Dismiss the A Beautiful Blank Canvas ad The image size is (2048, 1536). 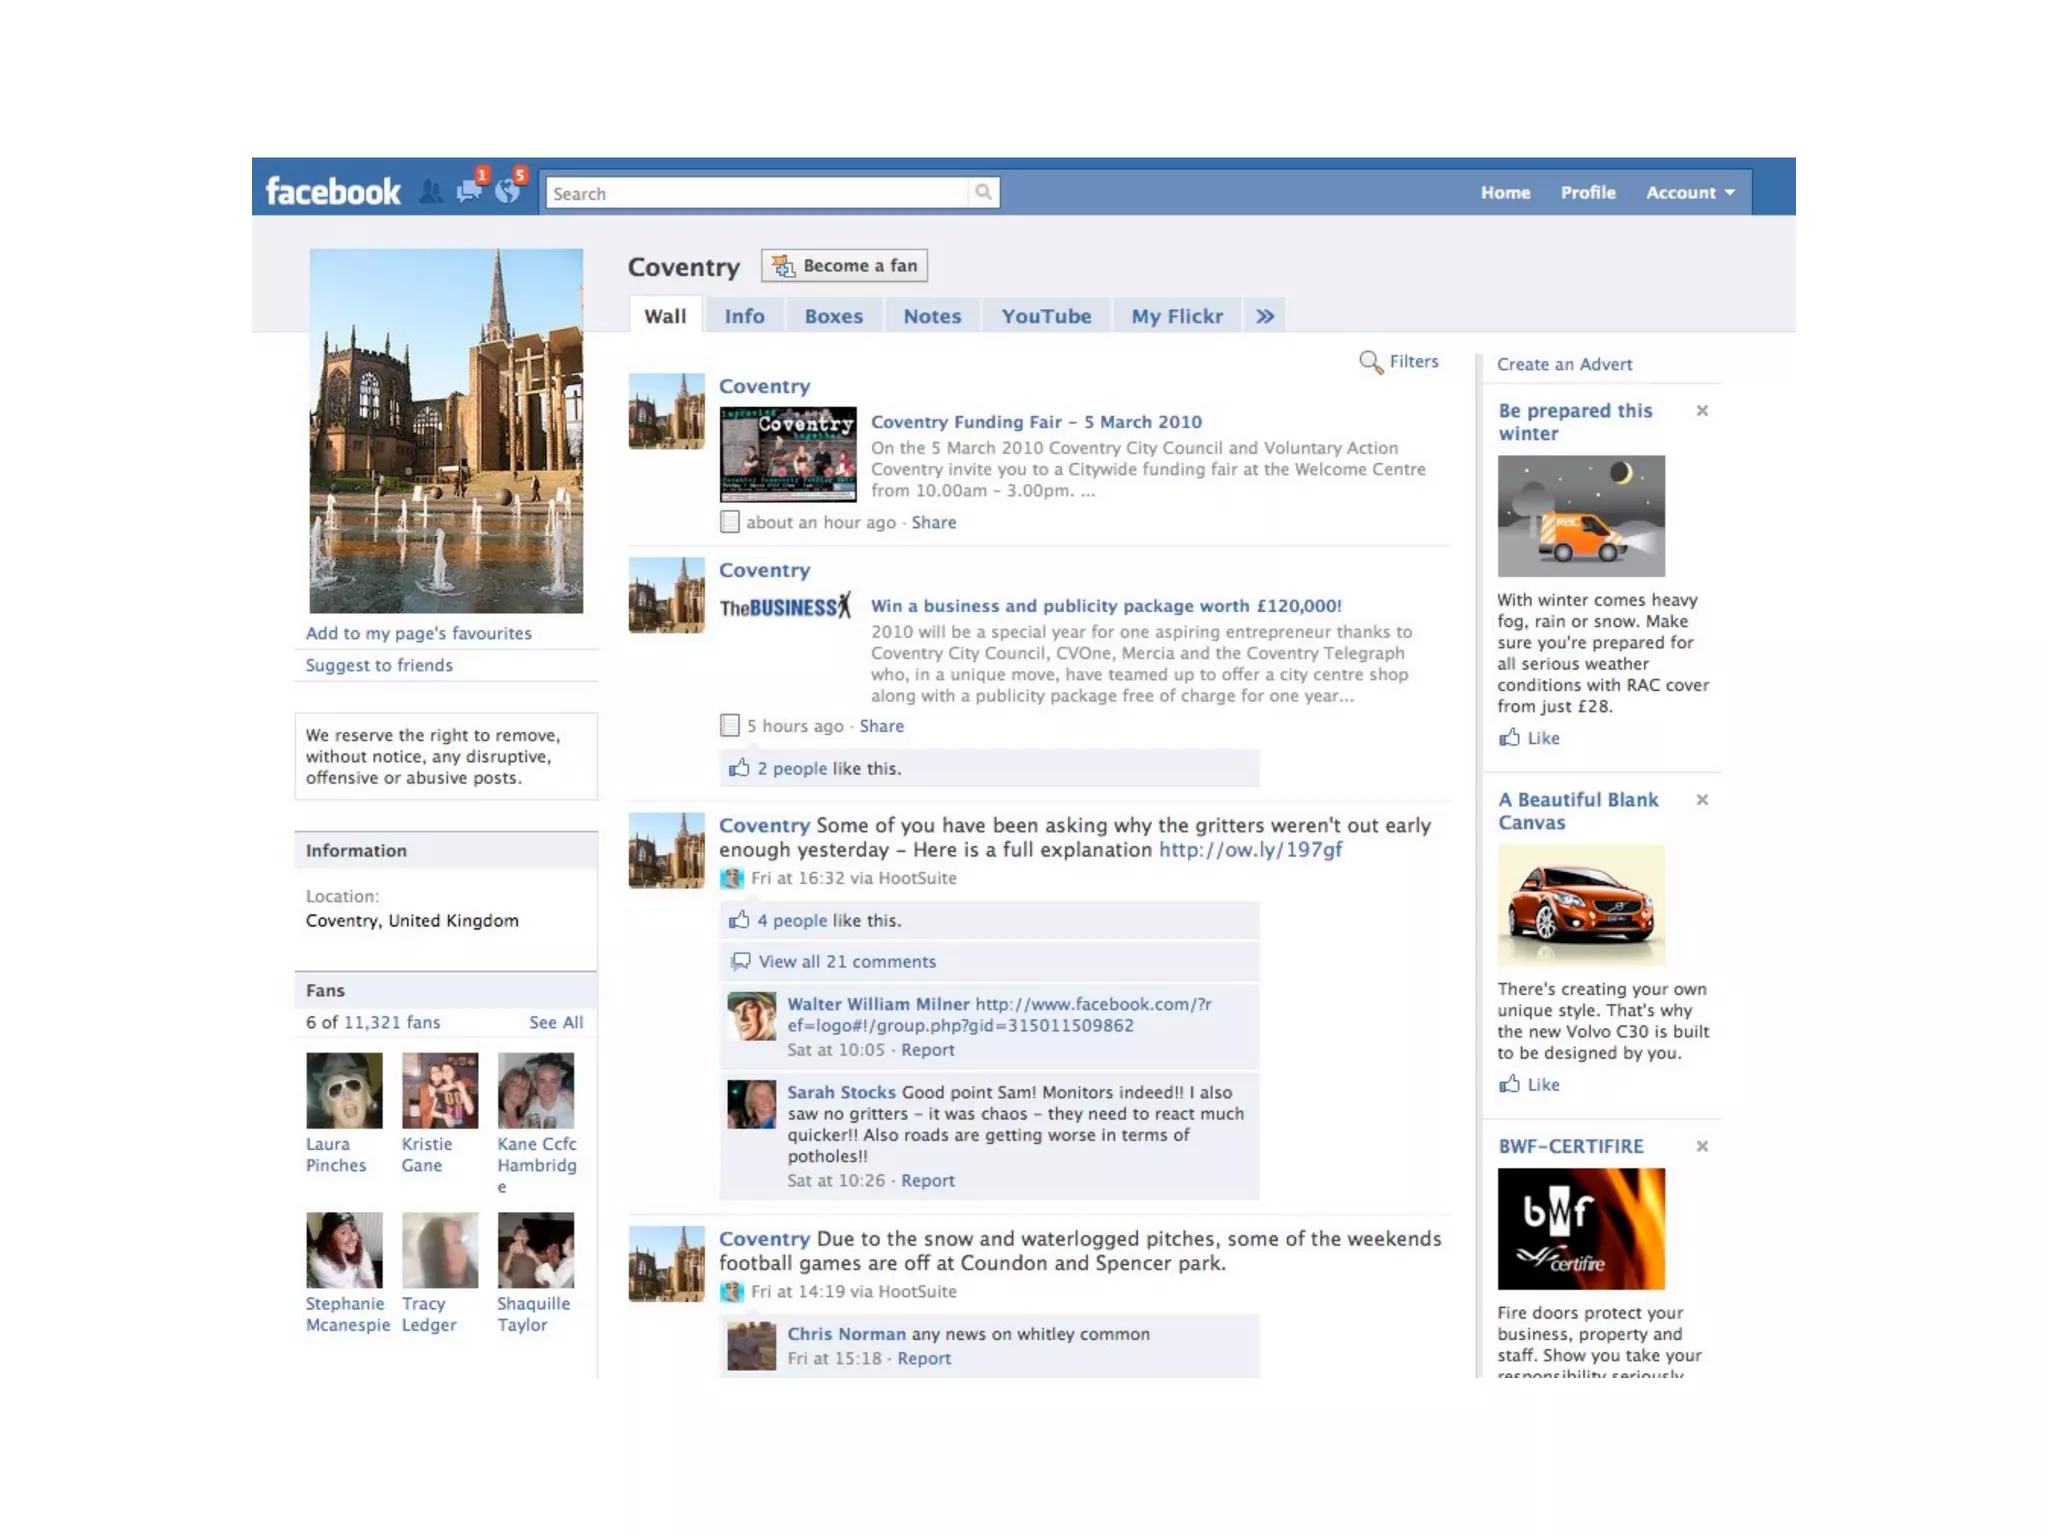[x=1702, y=800]
